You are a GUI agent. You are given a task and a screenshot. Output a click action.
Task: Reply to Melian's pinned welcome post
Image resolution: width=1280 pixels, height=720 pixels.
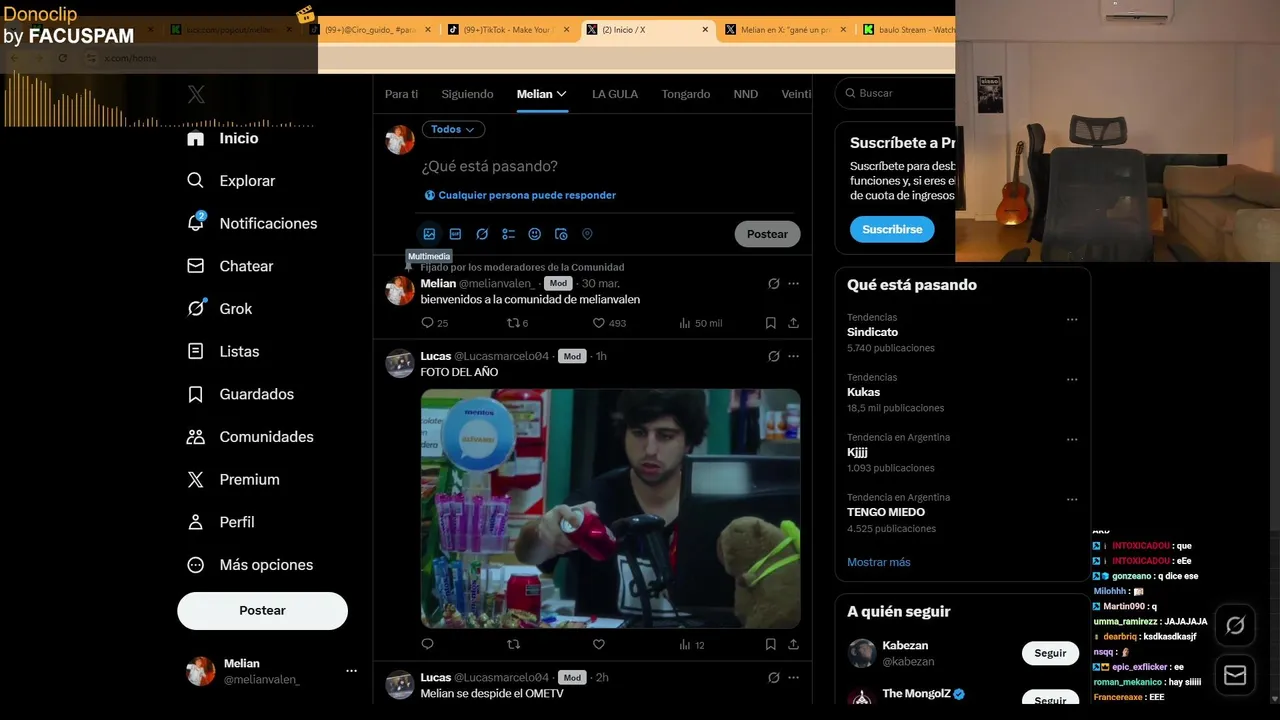(x=434, y=323)
